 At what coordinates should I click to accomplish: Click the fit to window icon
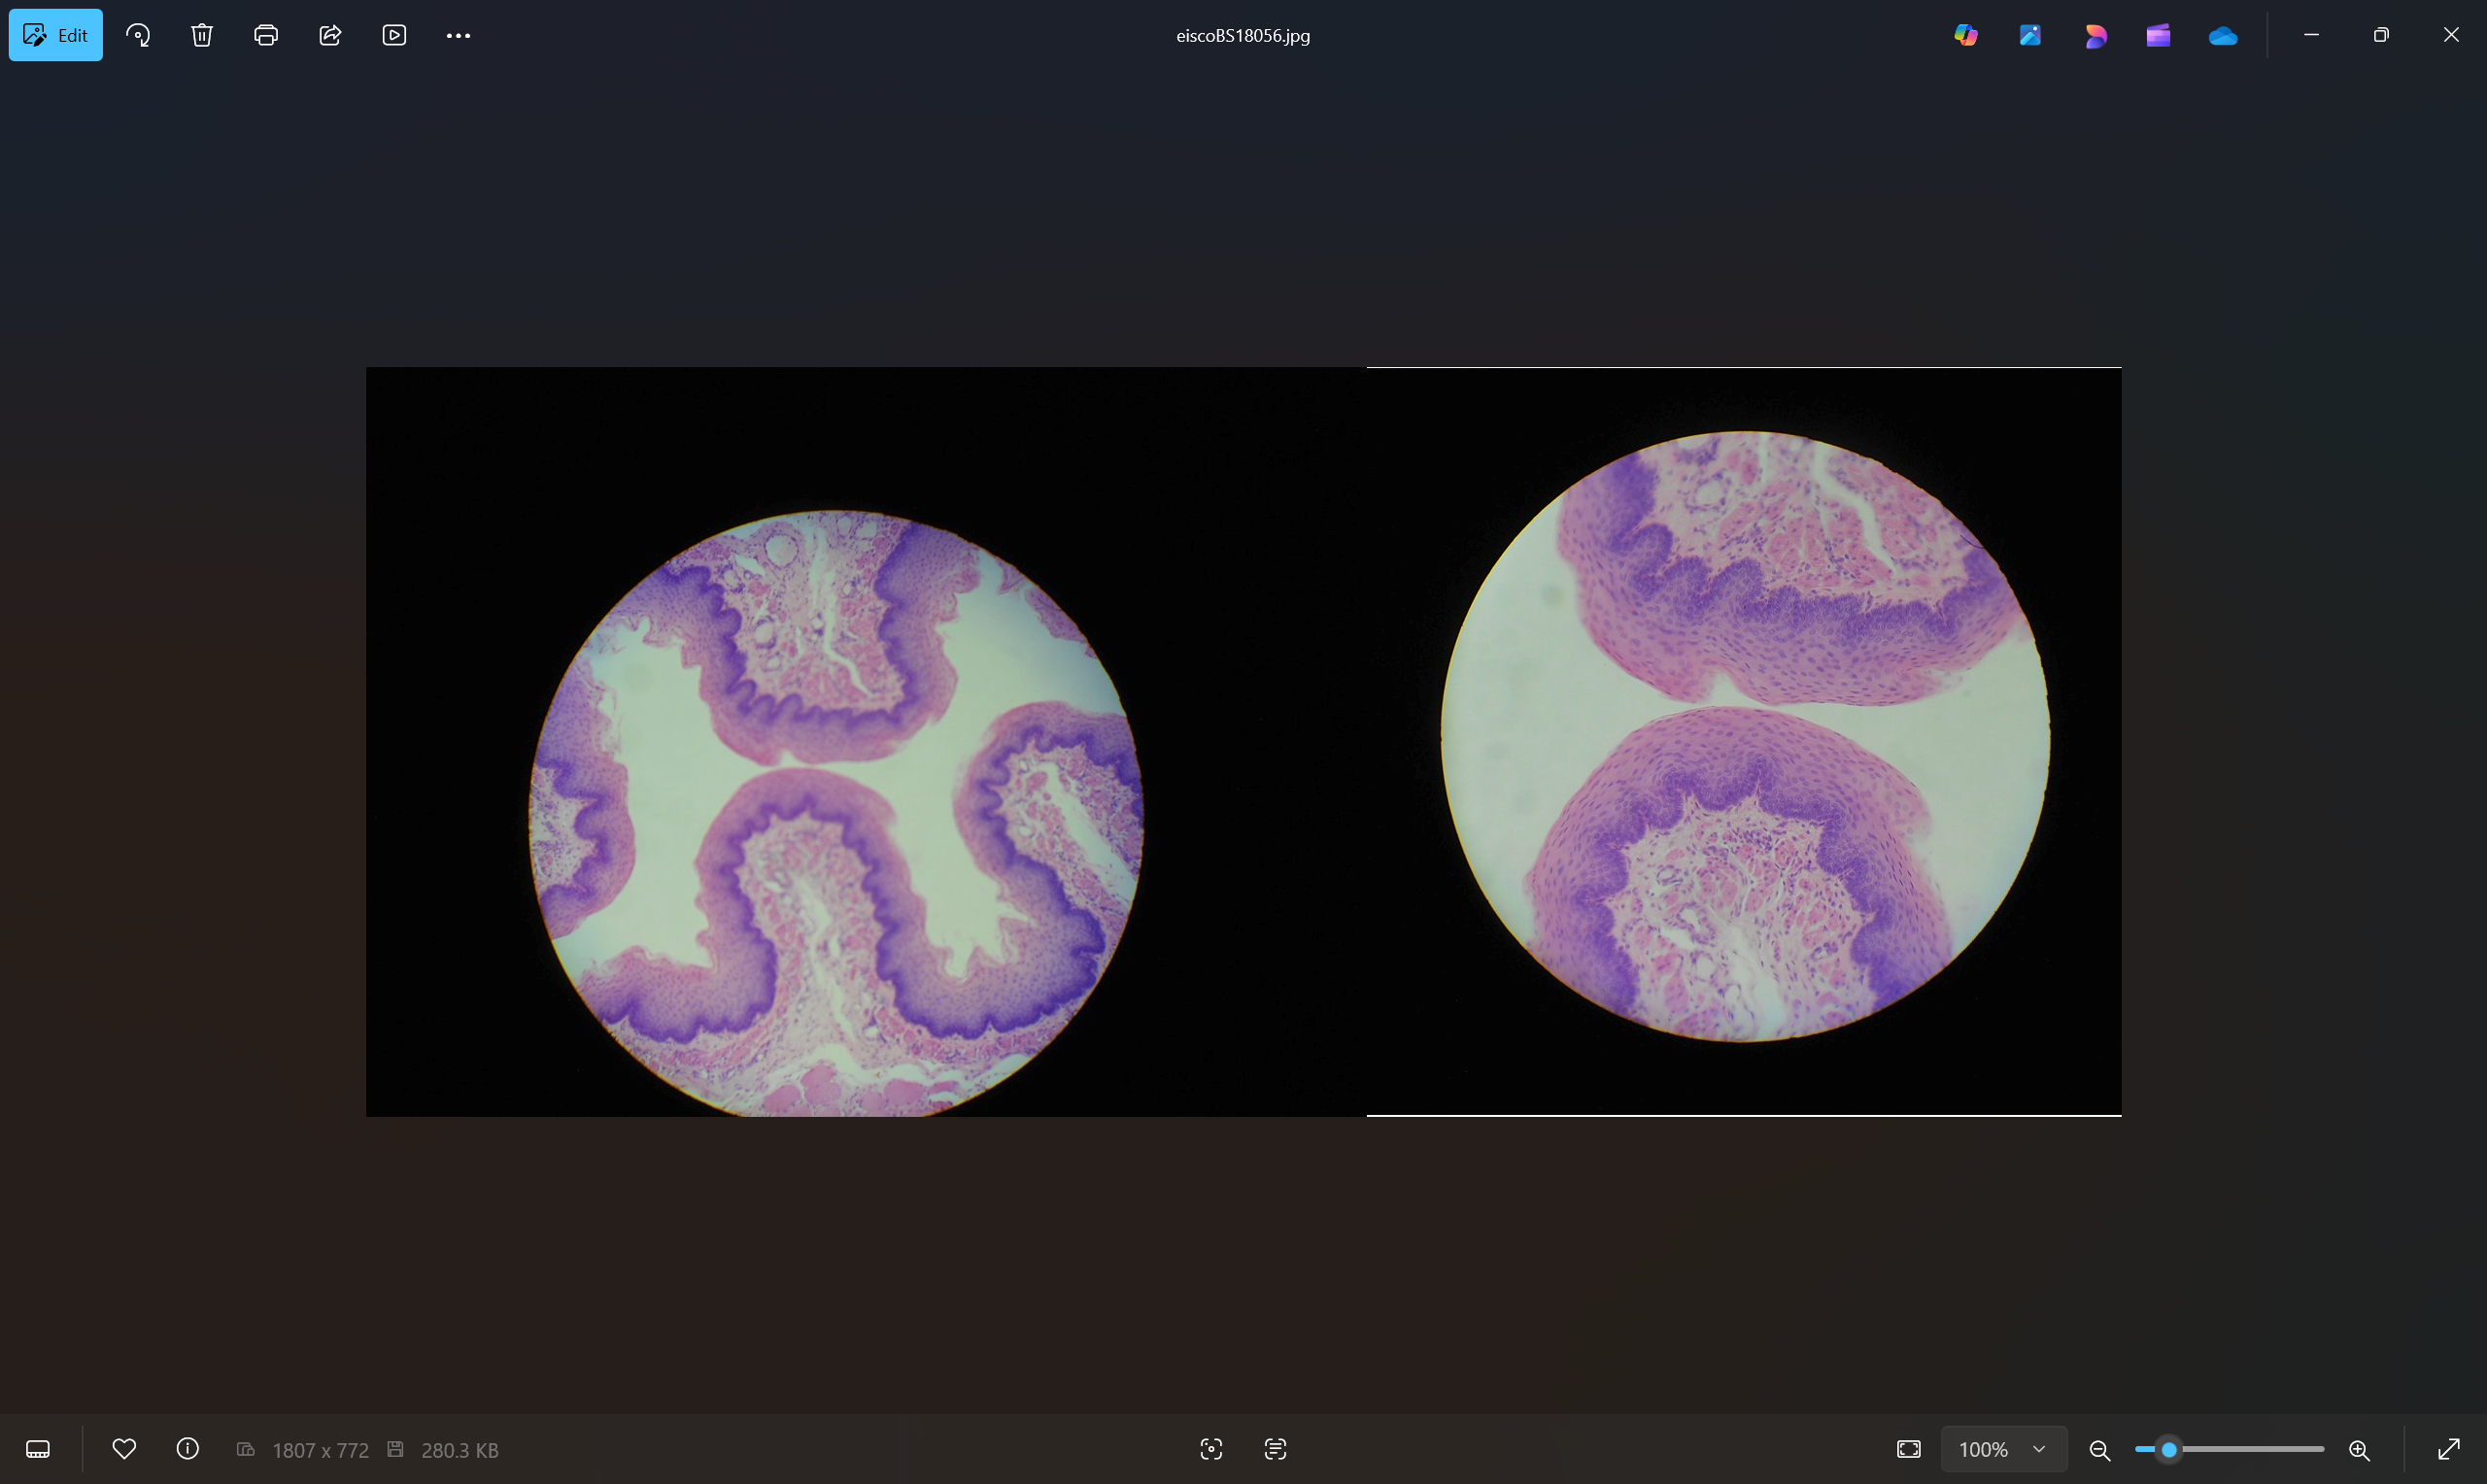click(1909, 1449)
